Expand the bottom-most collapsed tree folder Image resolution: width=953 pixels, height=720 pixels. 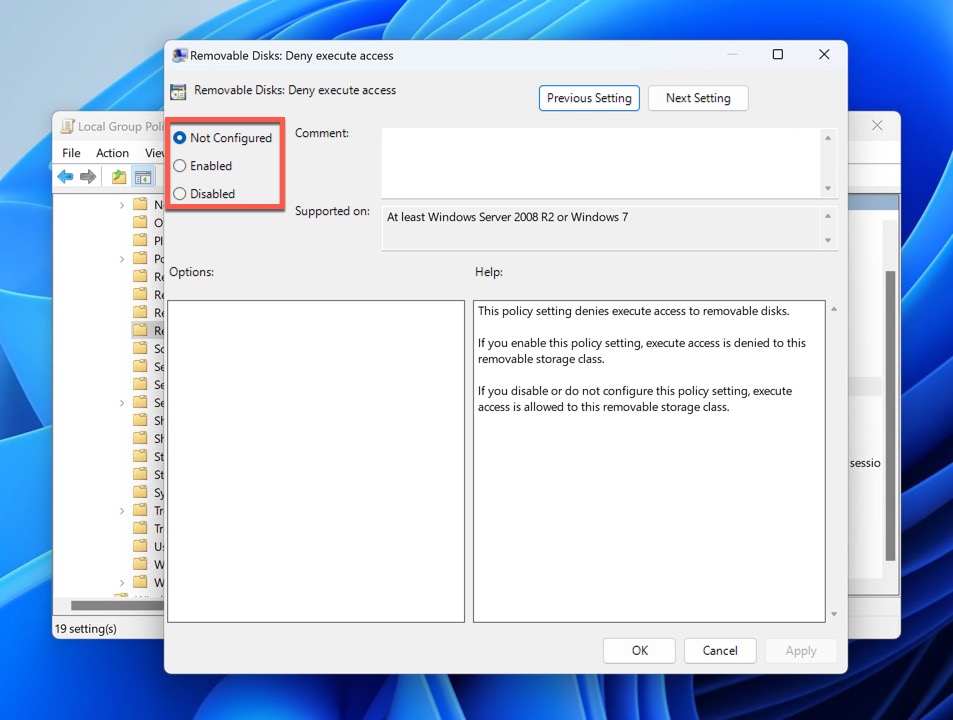[x=122, y=582]
